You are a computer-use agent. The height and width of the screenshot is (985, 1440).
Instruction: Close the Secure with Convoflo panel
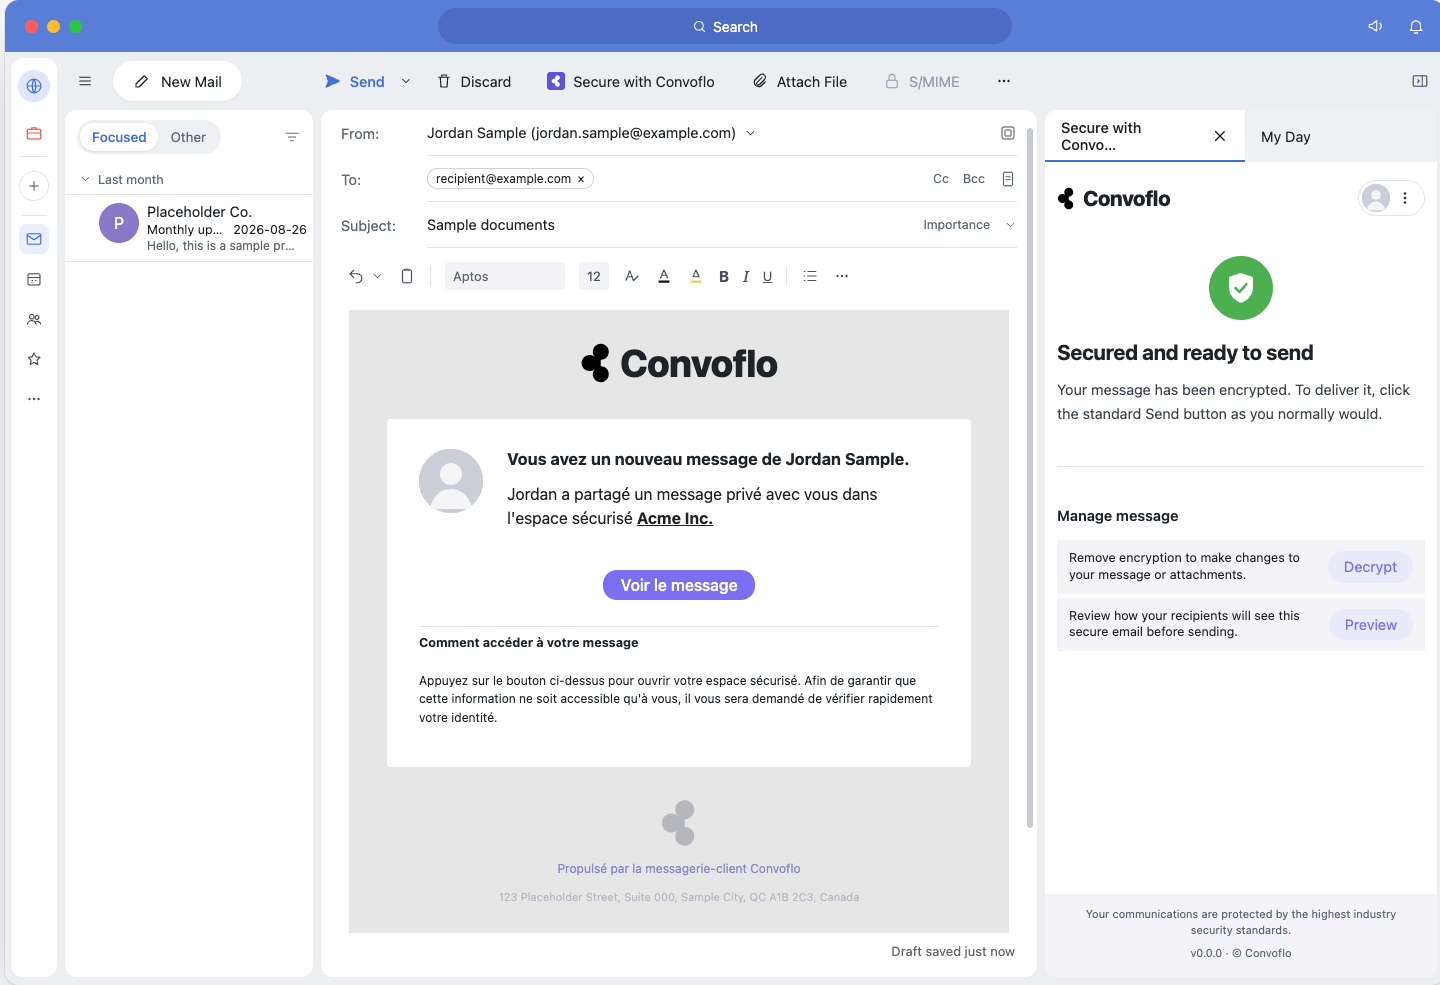tap(1220, 136)
